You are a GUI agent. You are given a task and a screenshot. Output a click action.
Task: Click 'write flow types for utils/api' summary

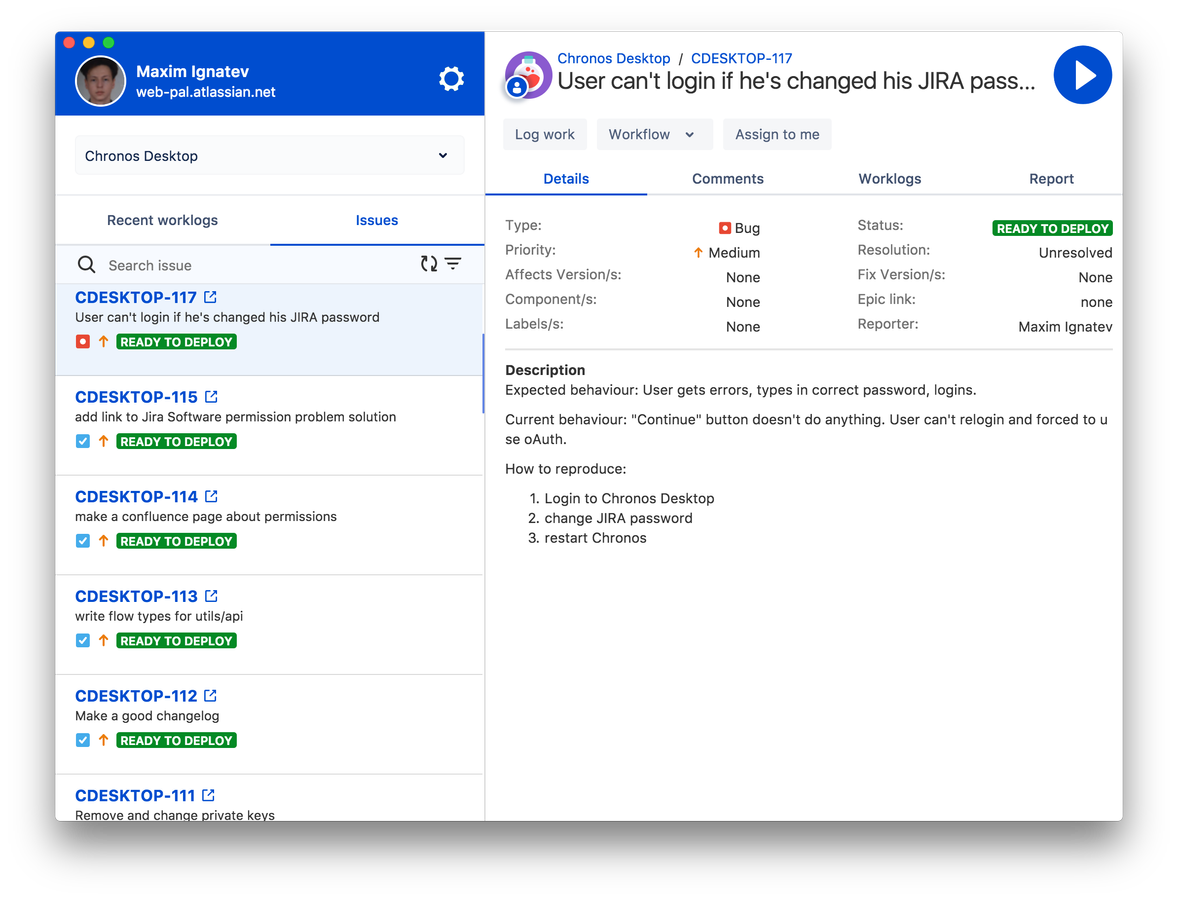[x=159, y=616]
